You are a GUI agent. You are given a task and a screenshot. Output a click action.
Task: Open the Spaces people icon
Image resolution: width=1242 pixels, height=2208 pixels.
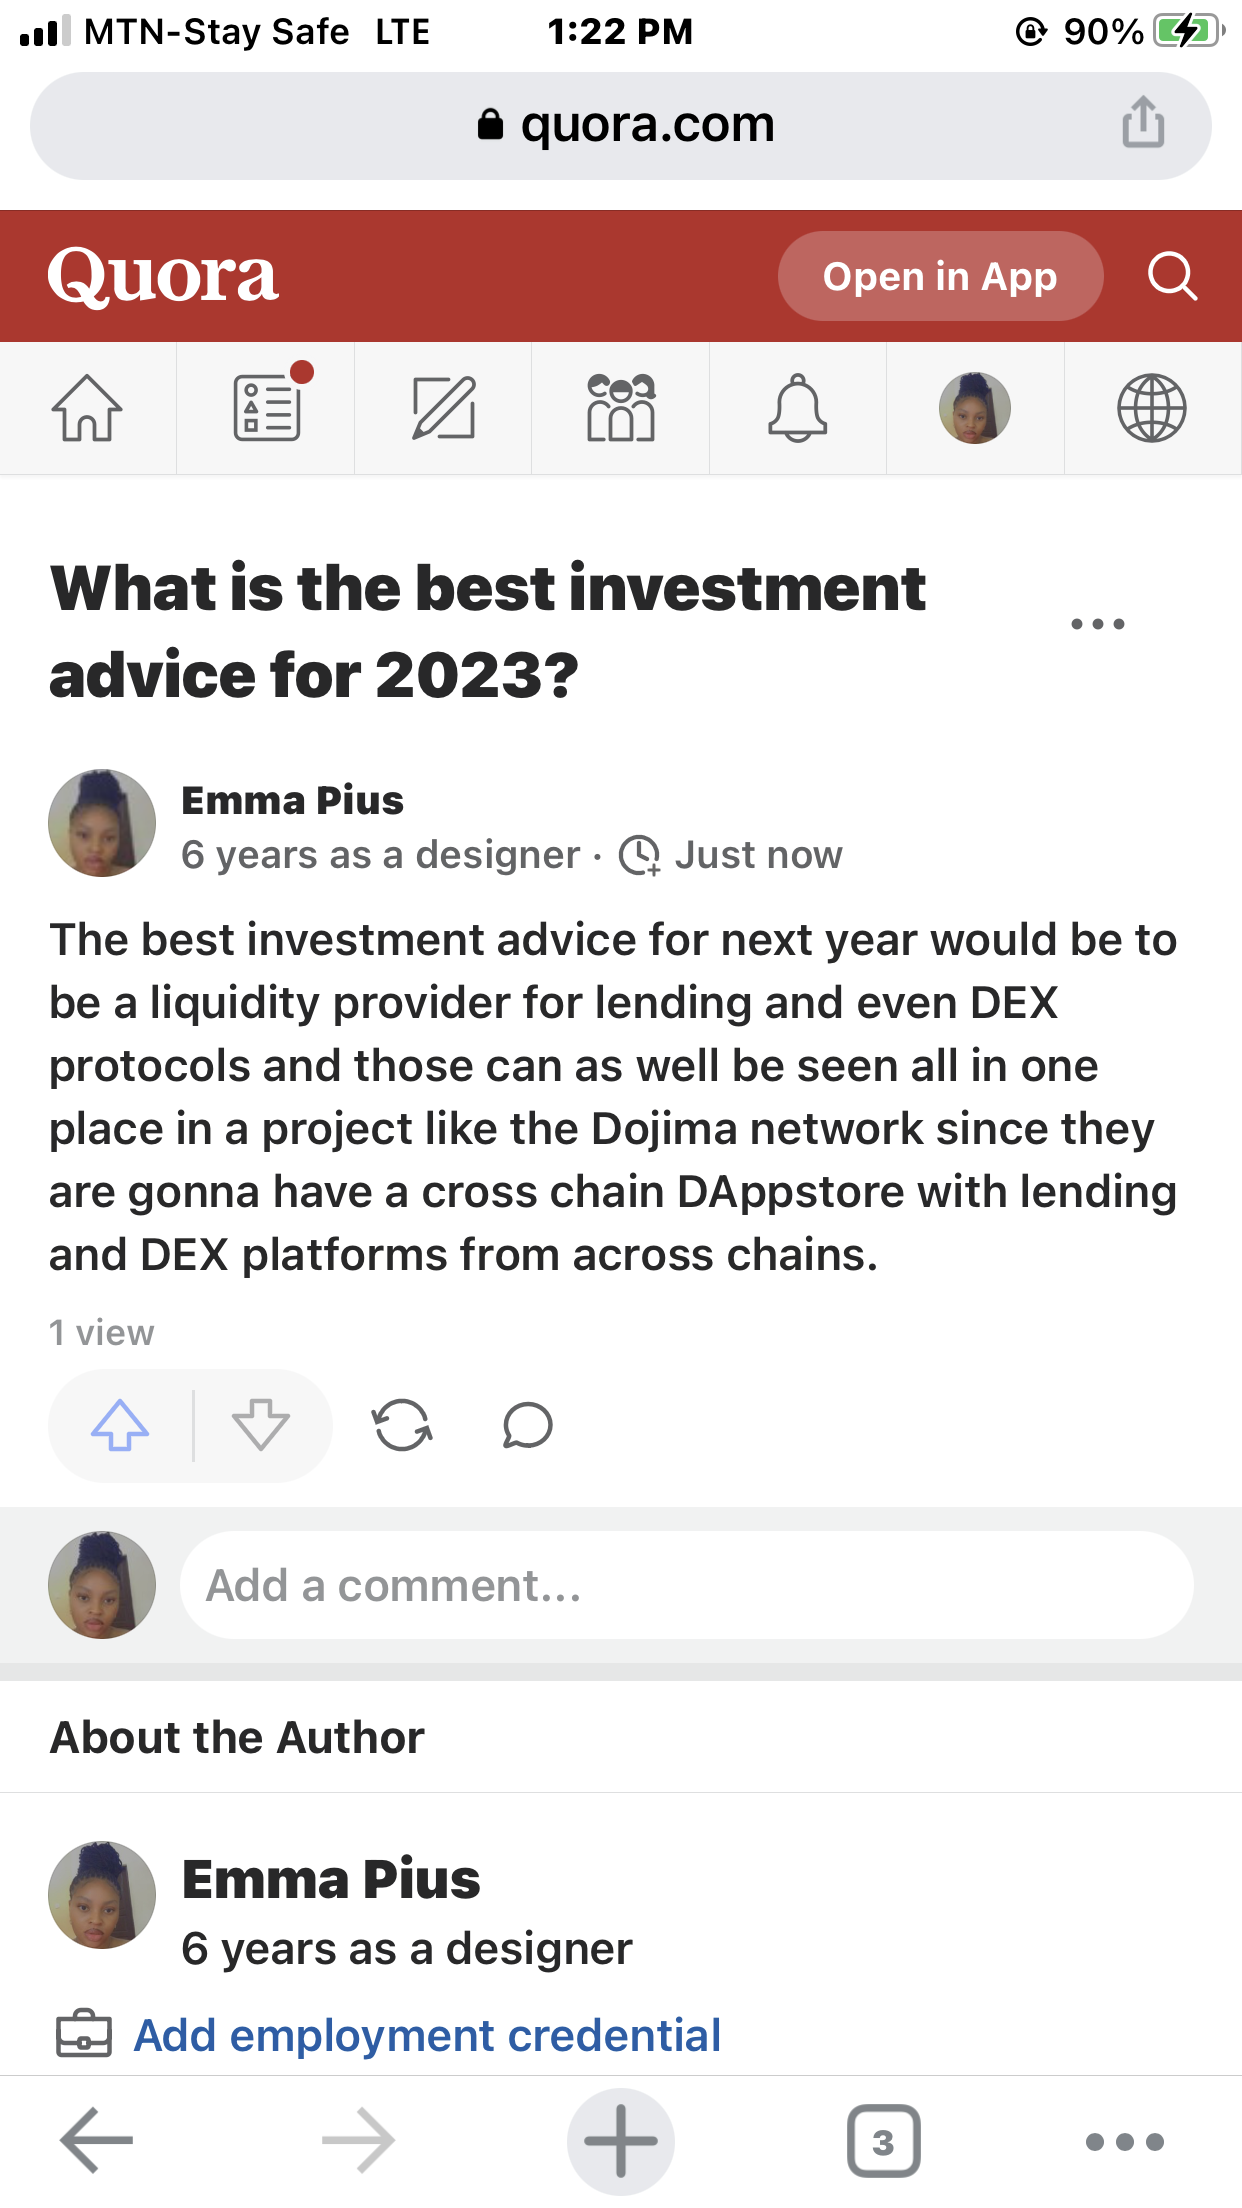[621, 408]
